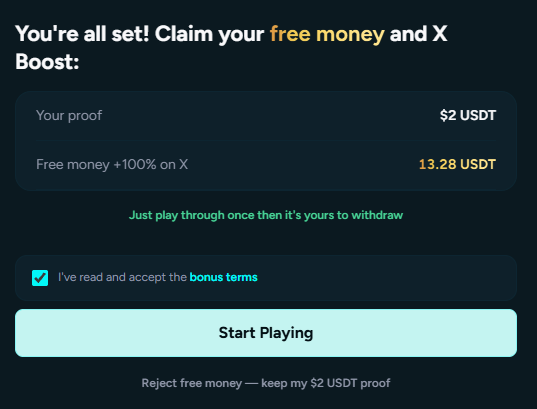Click "Reject free money" words at bottom
Screen dimensions: 537x409
pyautogui.click(x=192, y=383)
